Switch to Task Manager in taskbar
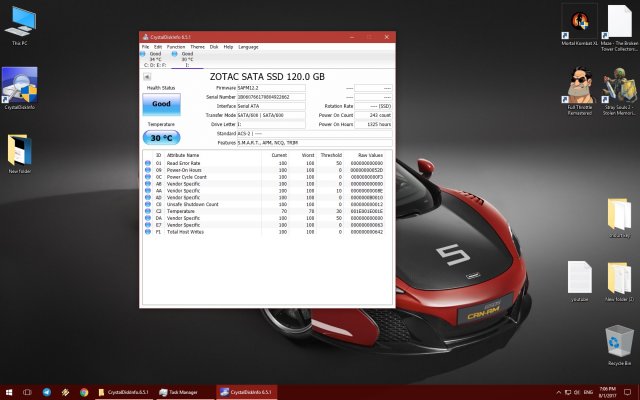This screenshot has width=640, height=400. [183, 392]
